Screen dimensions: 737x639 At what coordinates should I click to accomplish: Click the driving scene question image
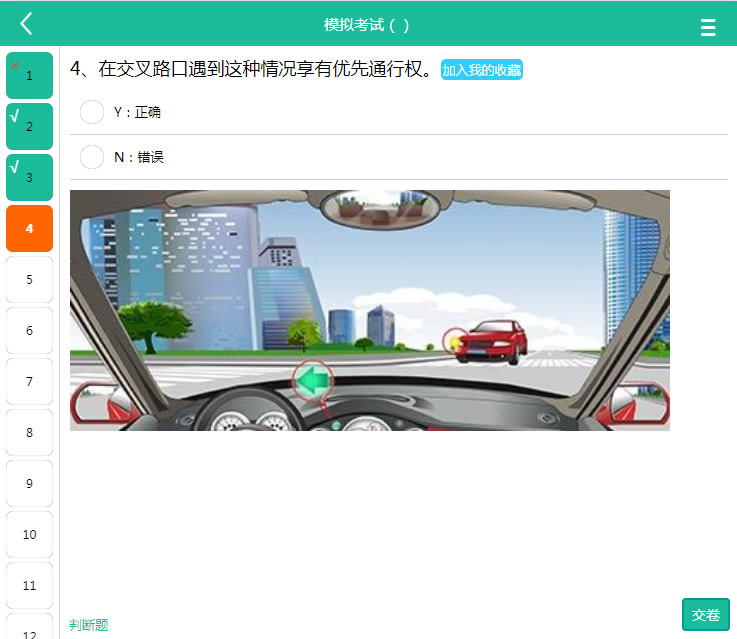pos(370,310)
